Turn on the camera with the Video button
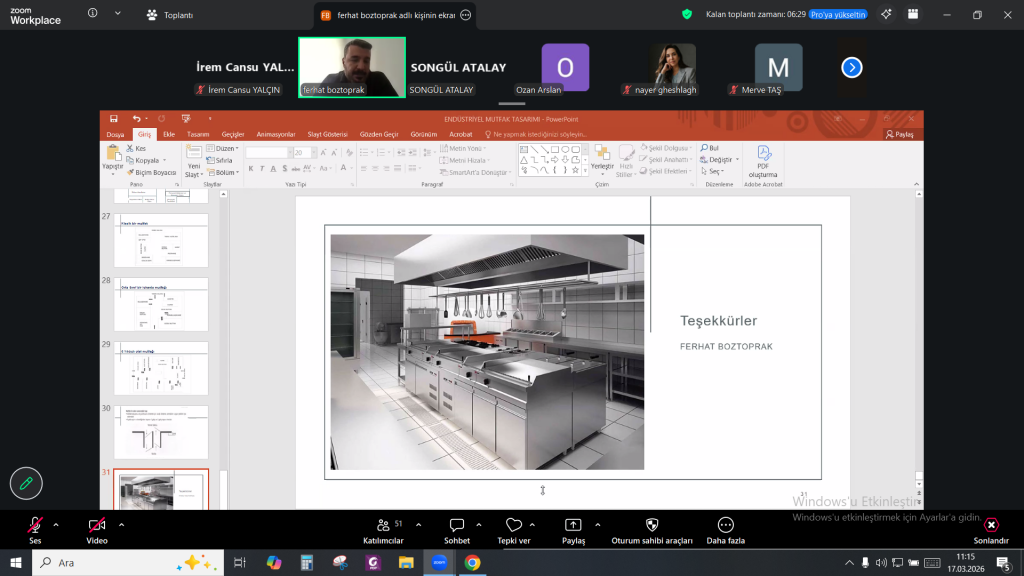 (x=96, y=525)
